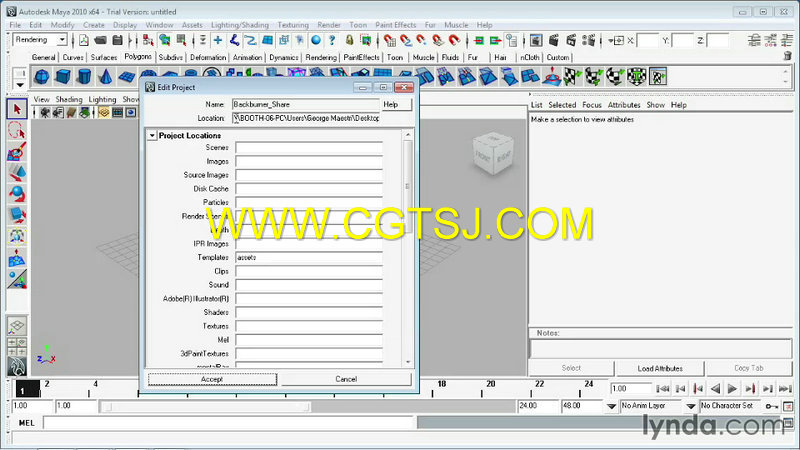Toggle the auto keyframe key icon
The image size is (800, 450).
(771, 406)
